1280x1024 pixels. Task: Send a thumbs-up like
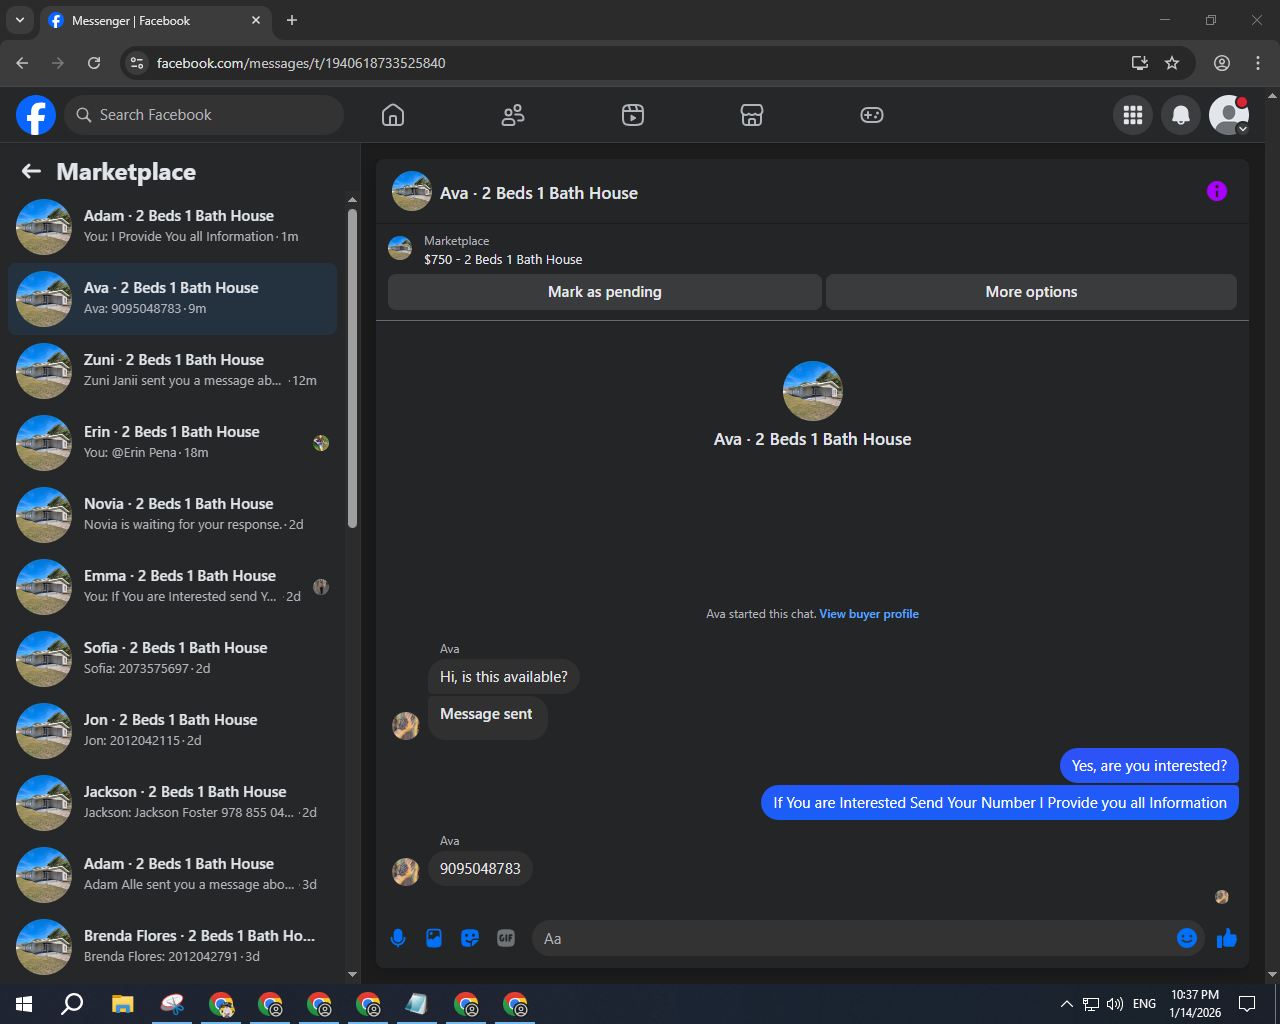(x=1227, y=938)
